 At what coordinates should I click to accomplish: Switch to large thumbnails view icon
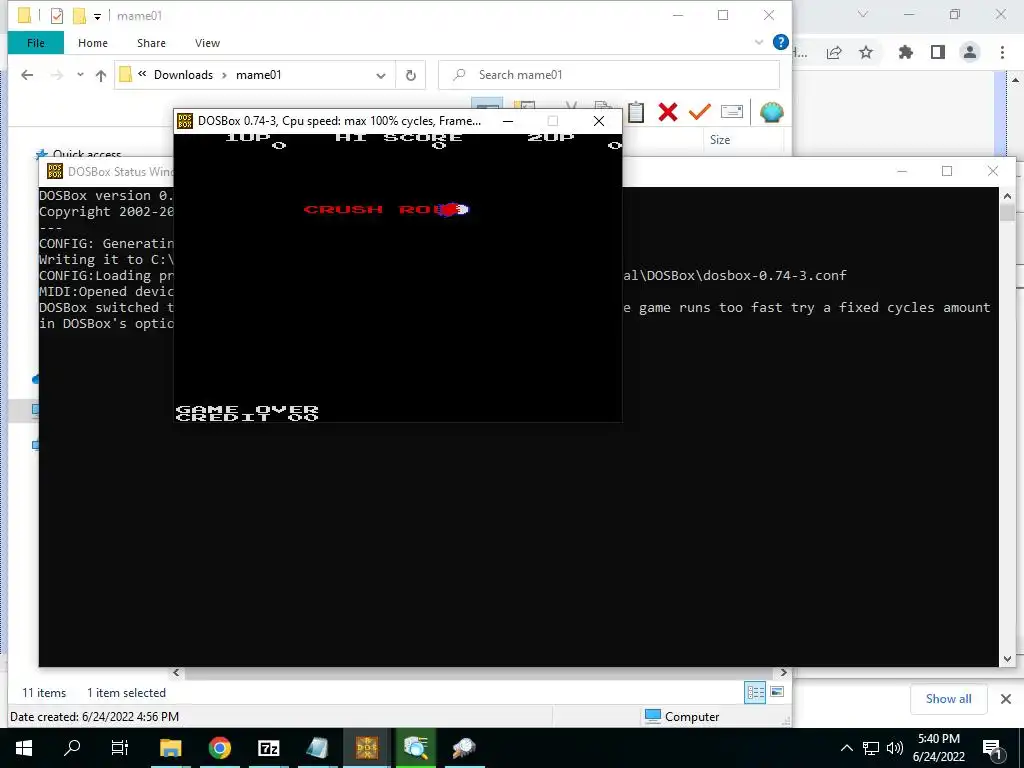(777, 692)
